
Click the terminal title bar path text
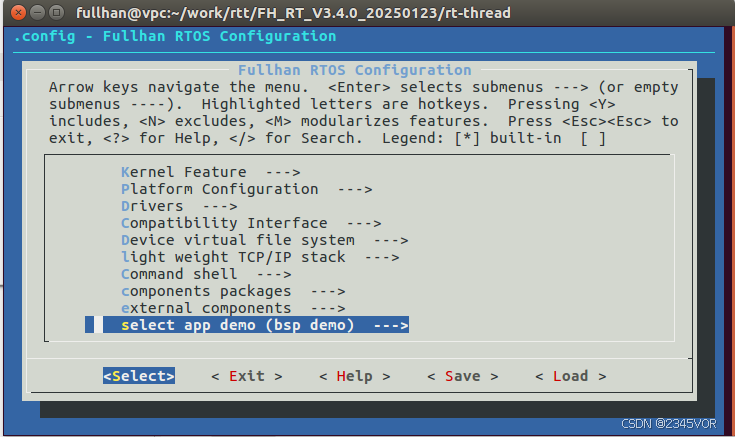click(293, 13)
